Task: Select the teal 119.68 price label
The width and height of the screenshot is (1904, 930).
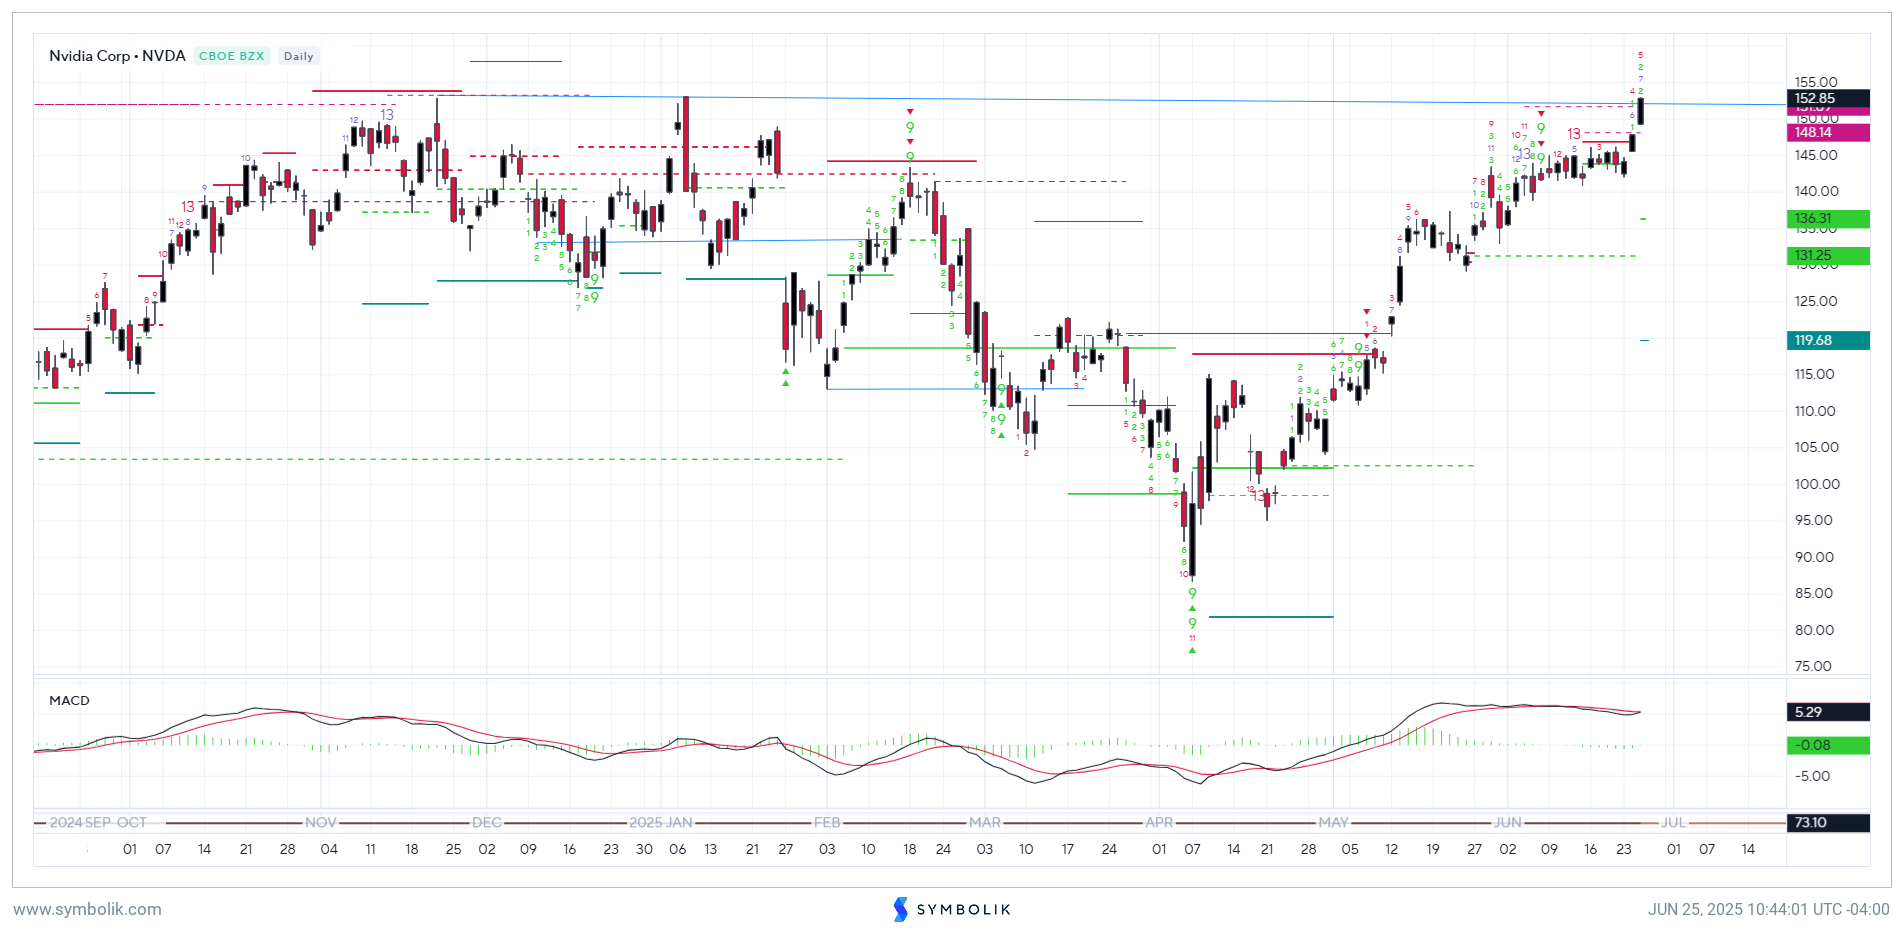Action: tap(1828, 340)
